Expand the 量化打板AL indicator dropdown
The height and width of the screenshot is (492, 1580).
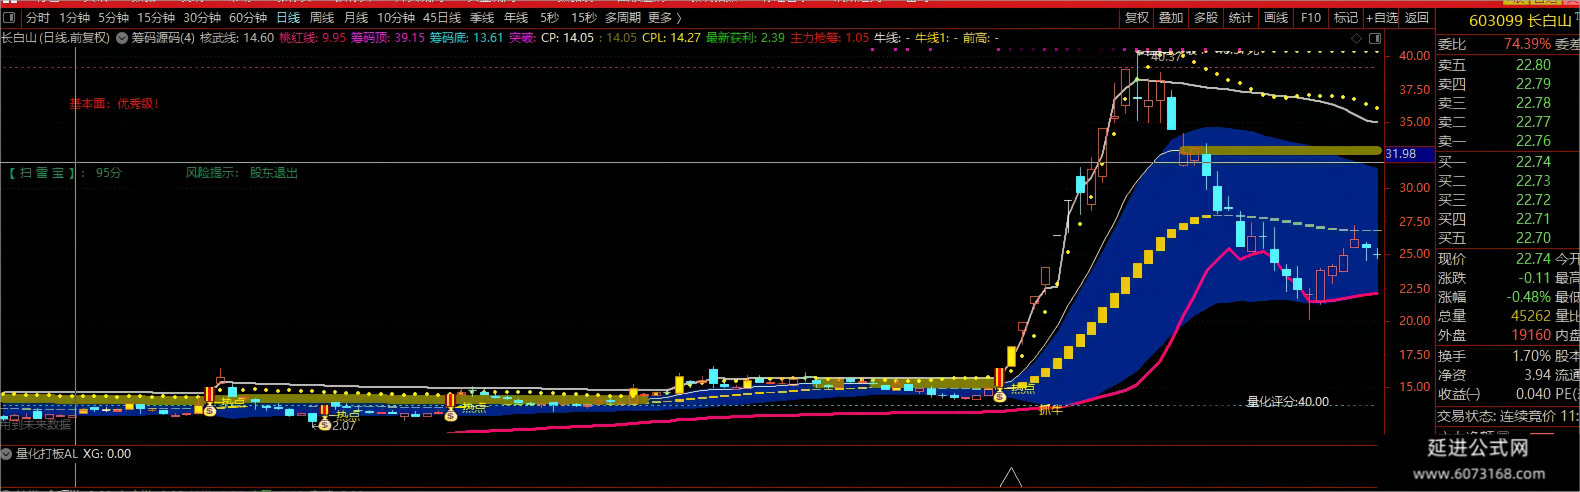[7, 454]
